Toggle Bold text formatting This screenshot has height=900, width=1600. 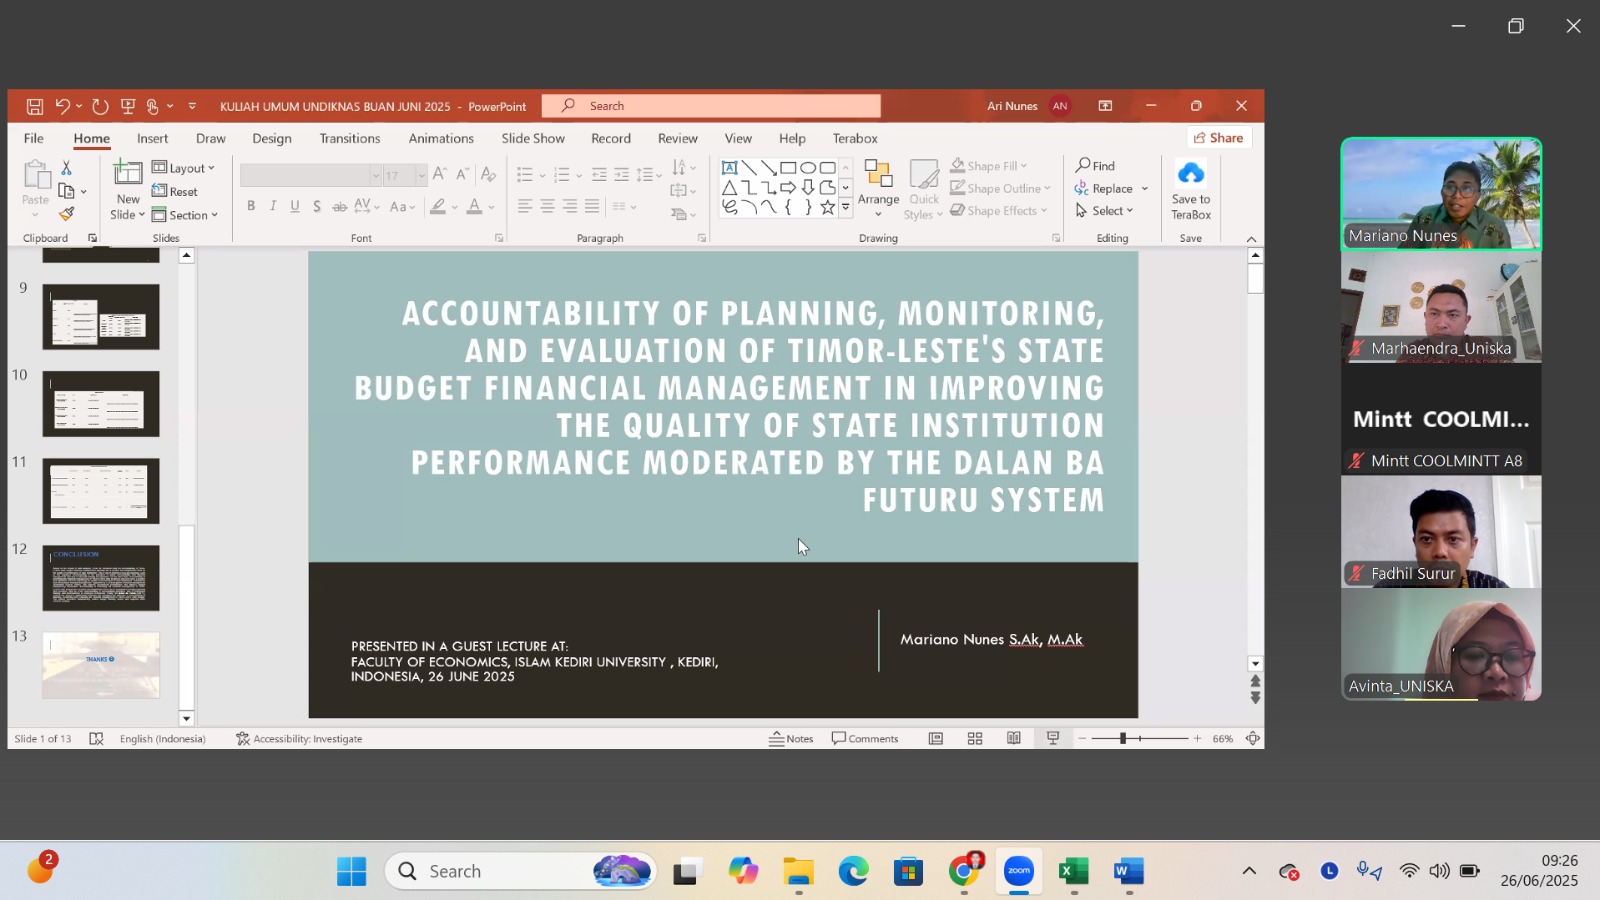(x=251, y=206)
